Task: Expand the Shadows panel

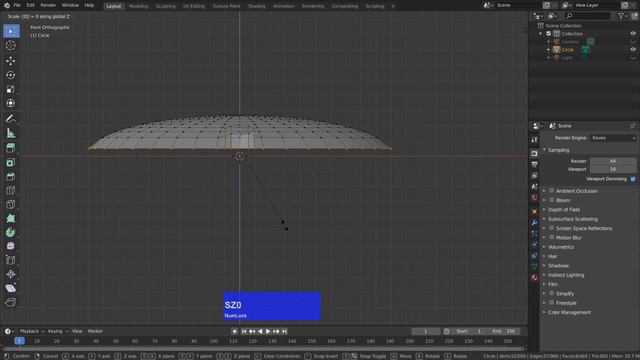Action: [x=558, y=266]
